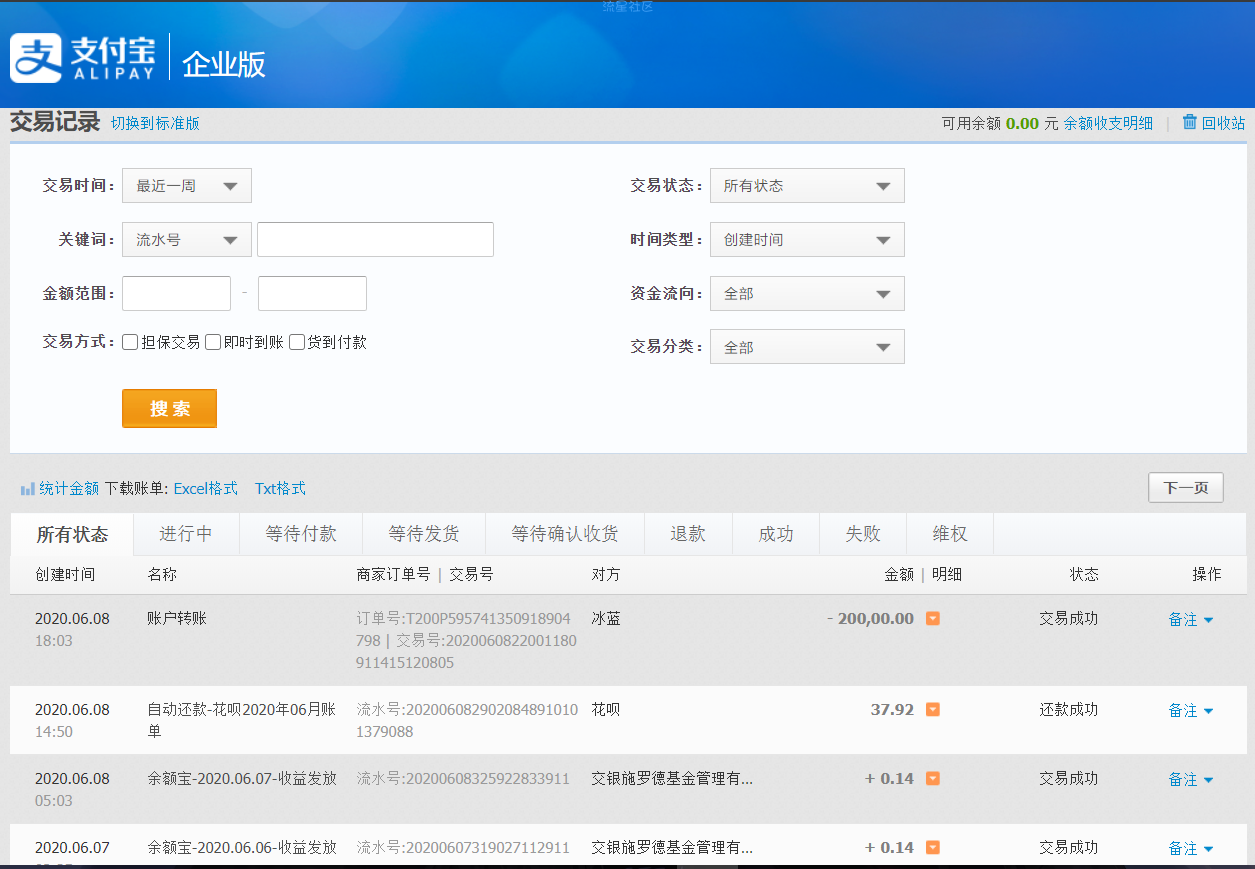Open the 交易时间 dropdown showing 最近一周
The height and width of the screenshot is (869, 1255).
coord(187,186)
